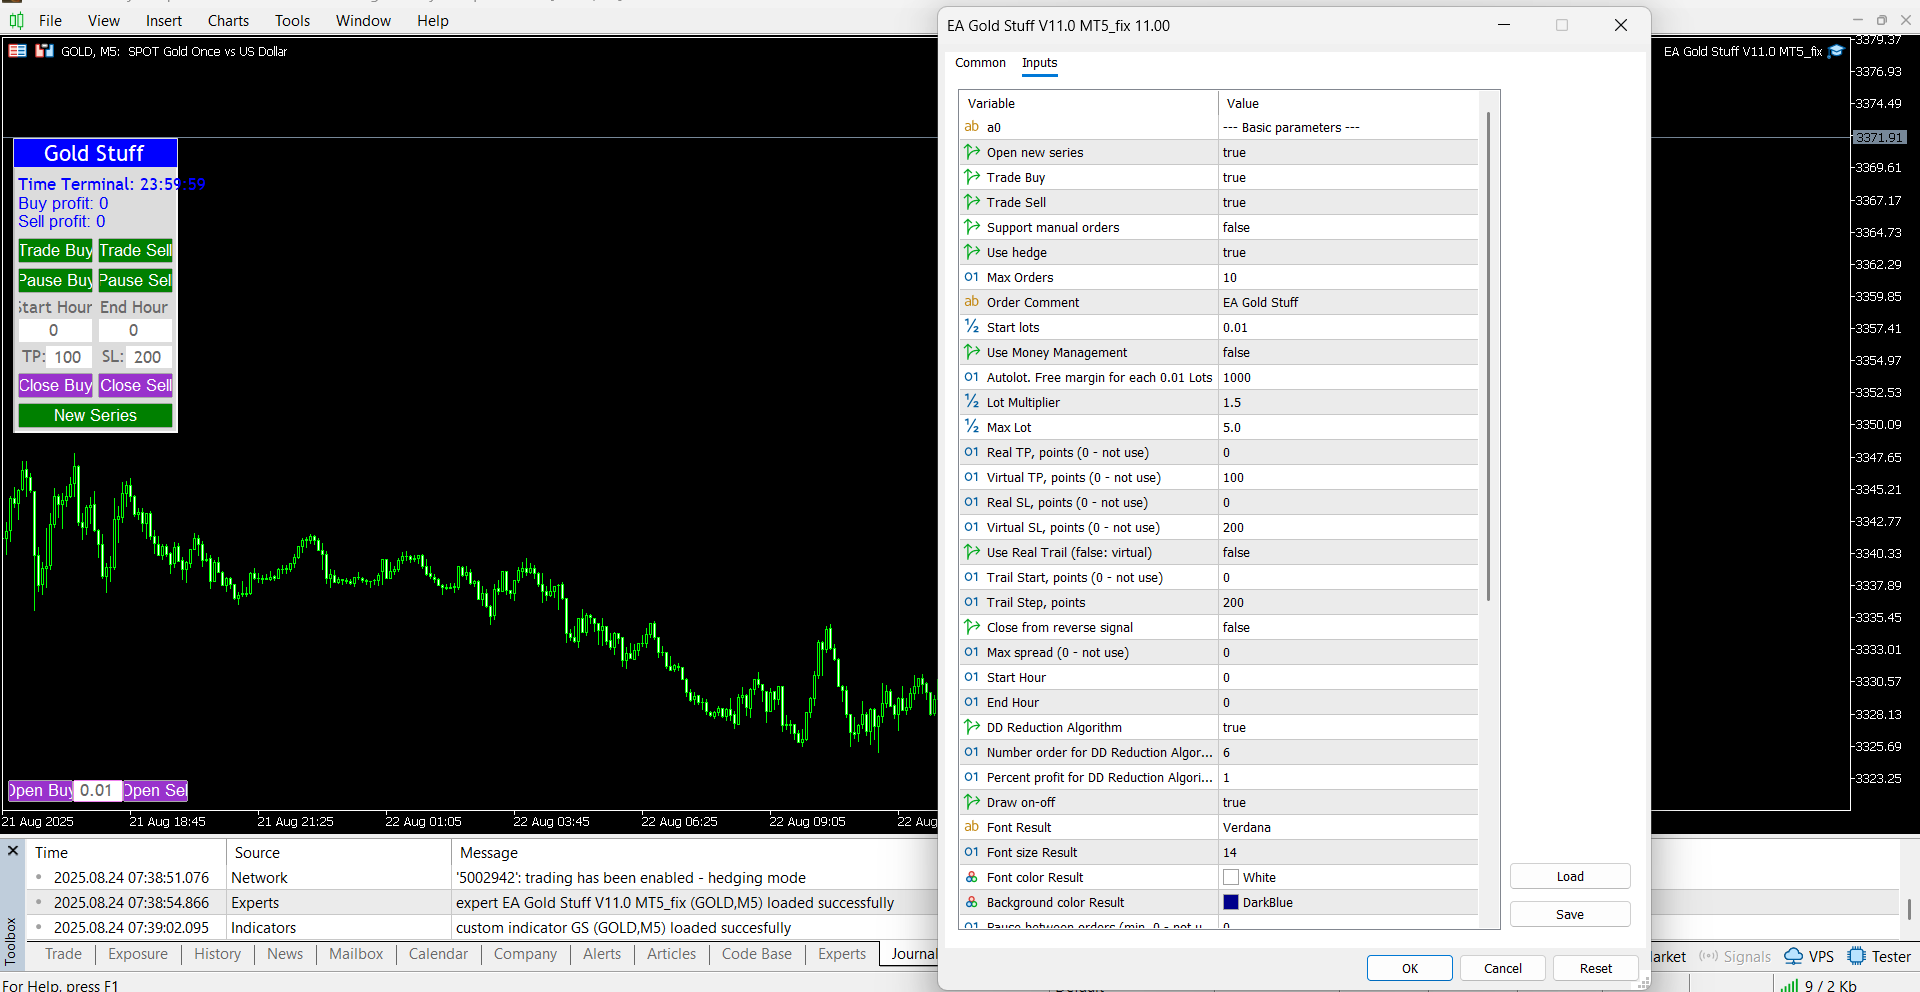Close the Toolbox panel with X icon
Screen dimensions: 1920x992
coord(13,851)
